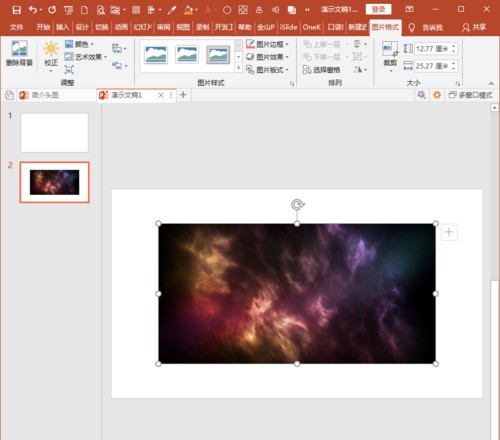Viewport: 500px width, 440px height.
Task: Toggle multi-window mode (多窗口模式)
Action: click(470, 95)
